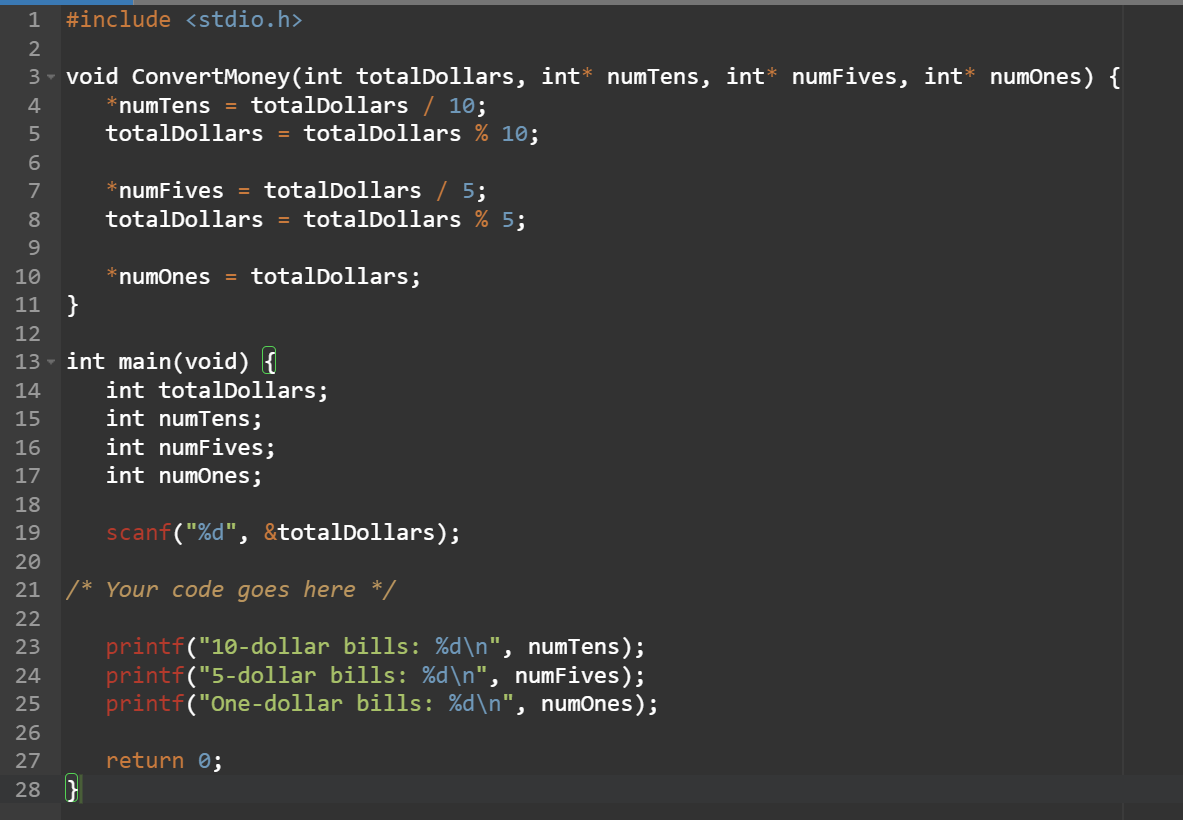
Task: Click the comment Your code goes here
Action: click(230, 589)
